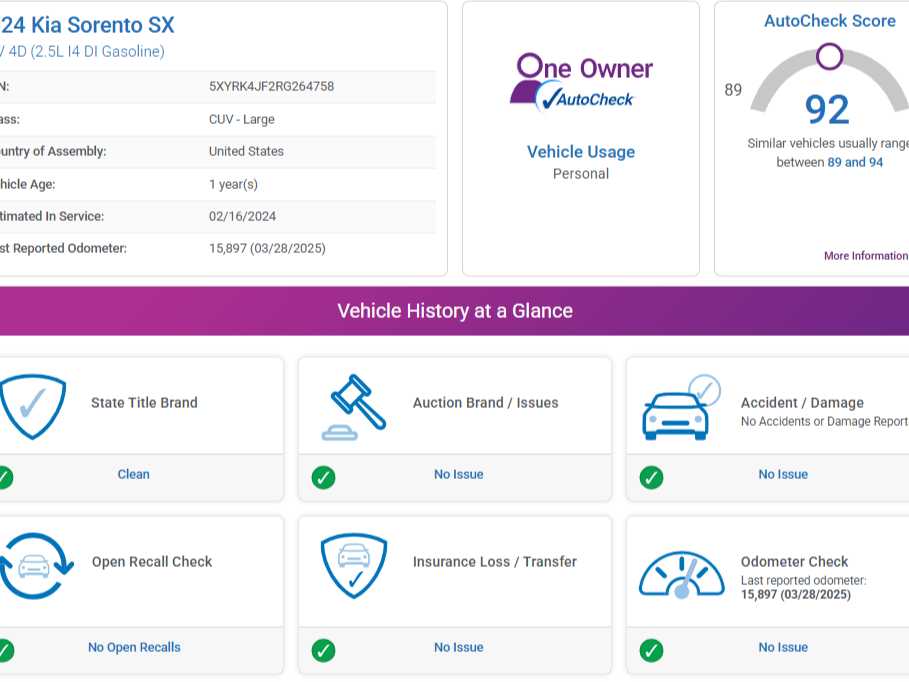Image resolution: width=909 pixels, height=682 pixels.
Task: Click the 15,897 (03/28/2025) odometer value in vehicle details
Action: [267, 248]
